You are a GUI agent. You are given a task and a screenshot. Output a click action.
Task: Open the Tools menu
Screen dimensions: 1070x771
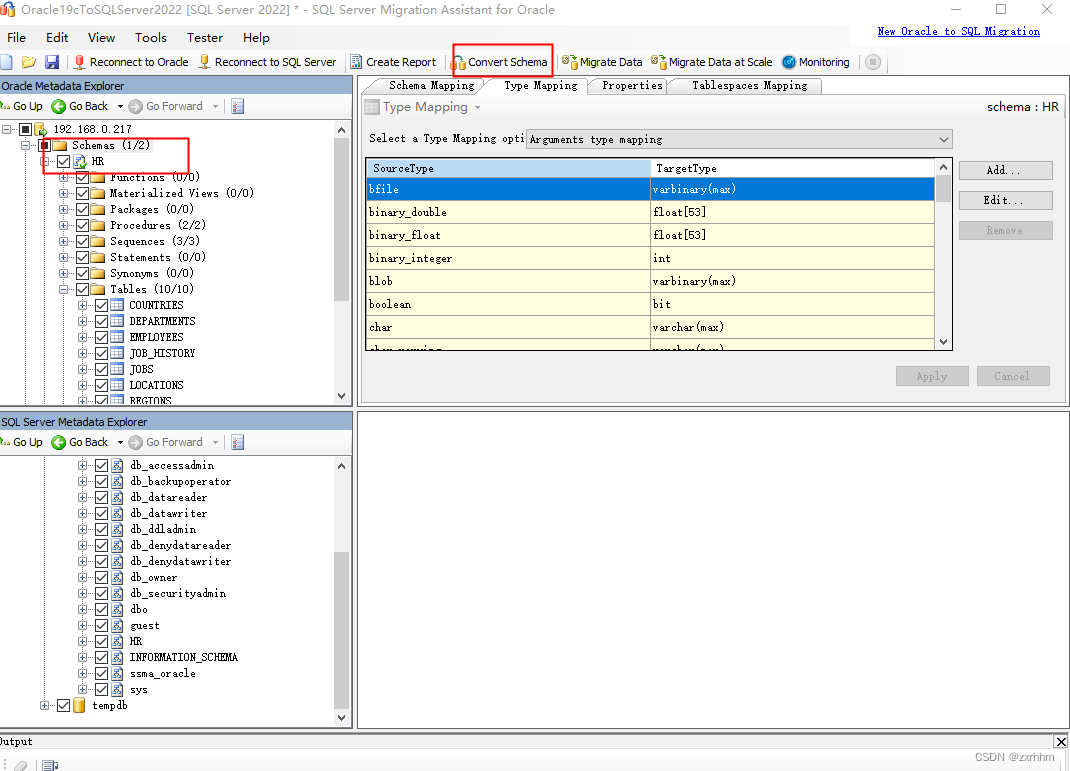(x=151, y=38)
